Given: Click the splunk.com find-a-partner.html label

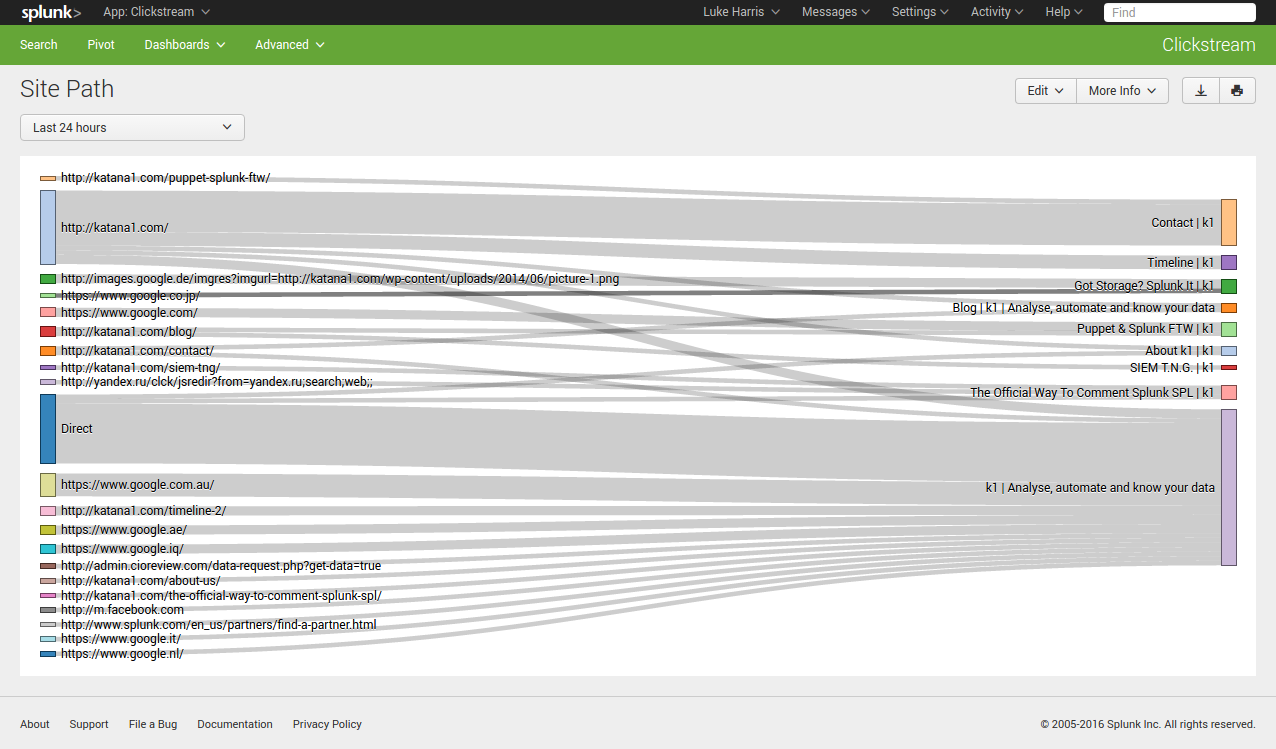Looking at the screenshot, I should pyautogui.click(x=218, y=625).
